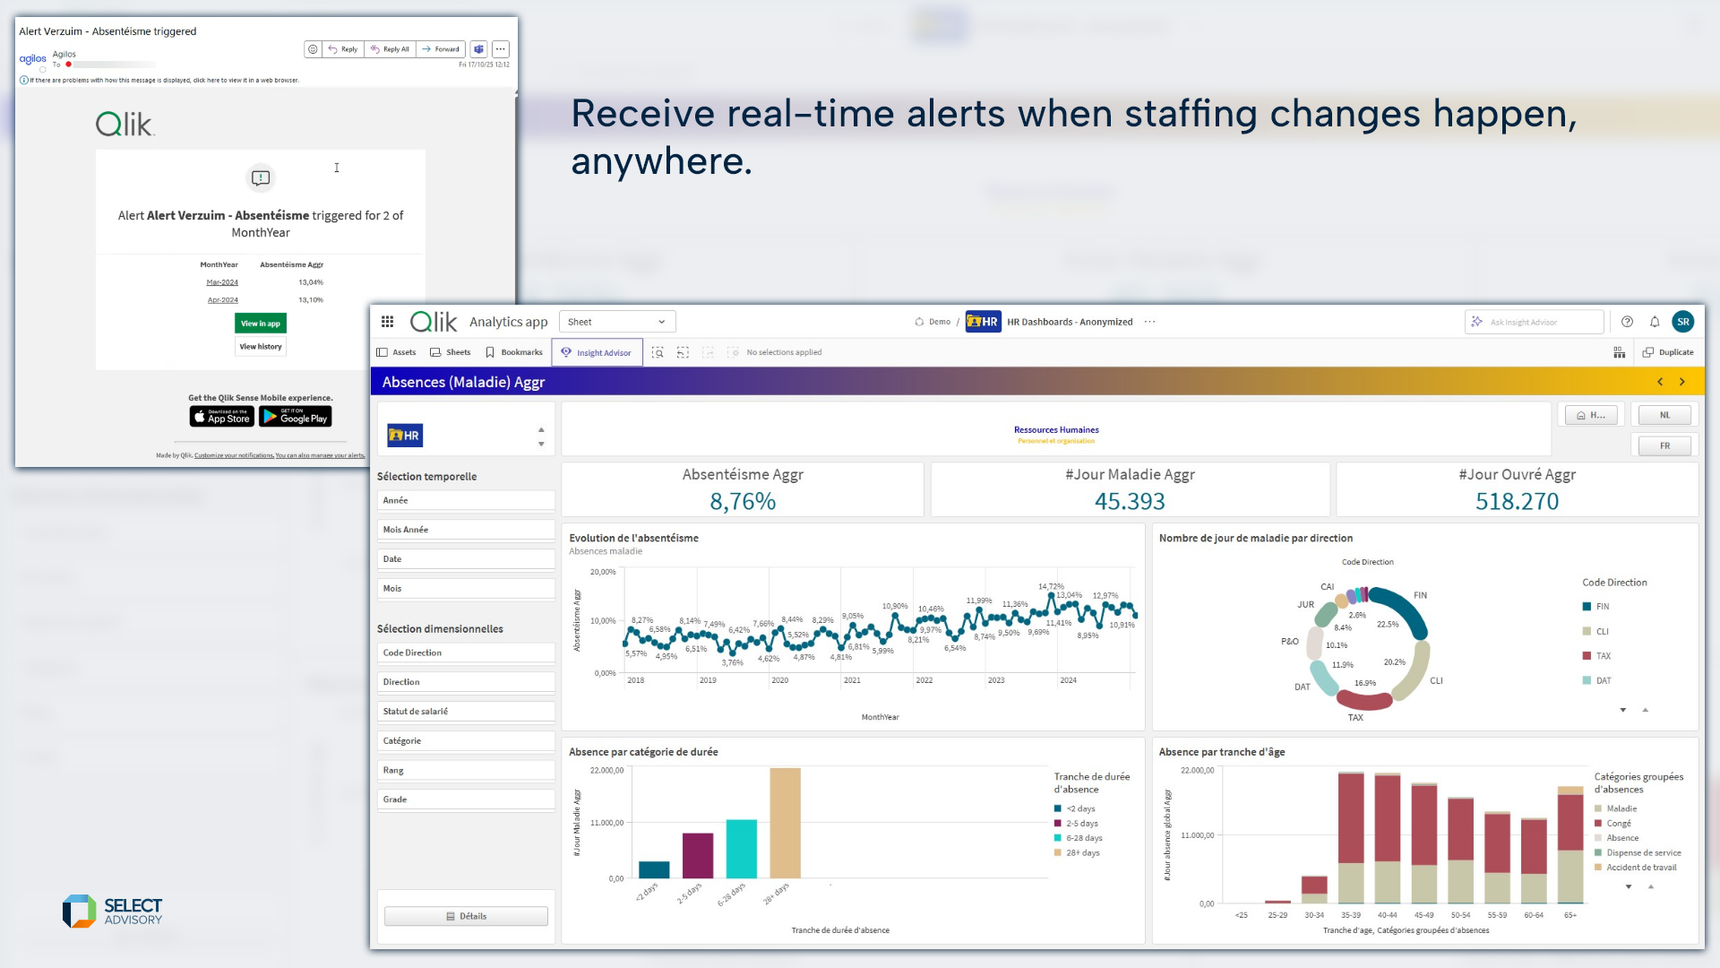Open more actions ellipsis in the email toolbar
The image size is (1720, 968).
(501, 49)
